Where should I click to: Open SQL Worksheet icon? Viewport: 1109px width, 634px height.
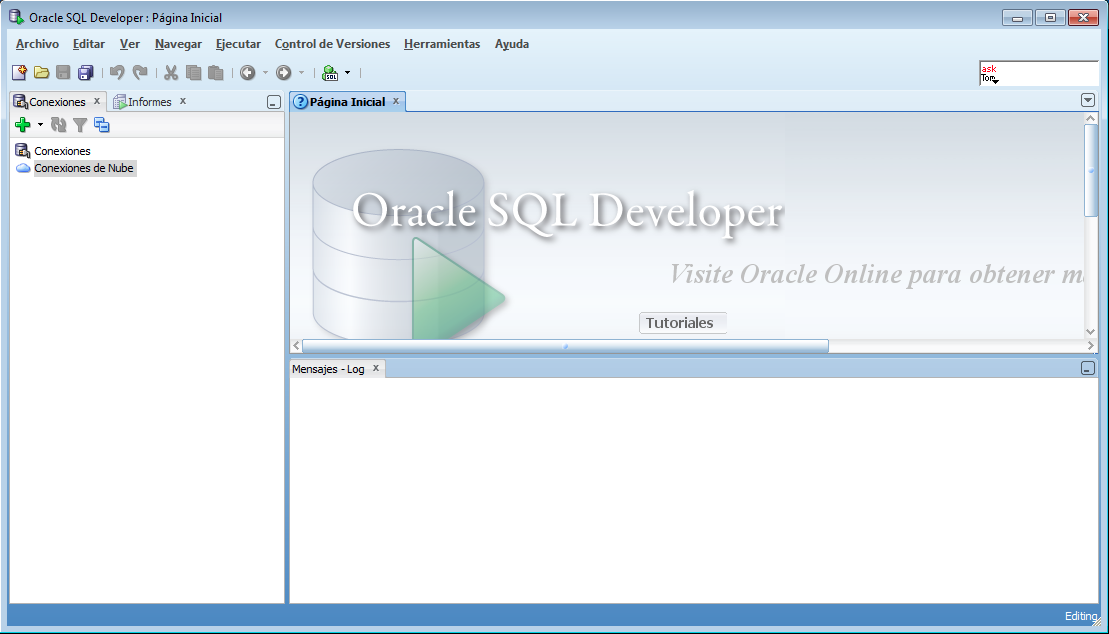pos(330,72)
